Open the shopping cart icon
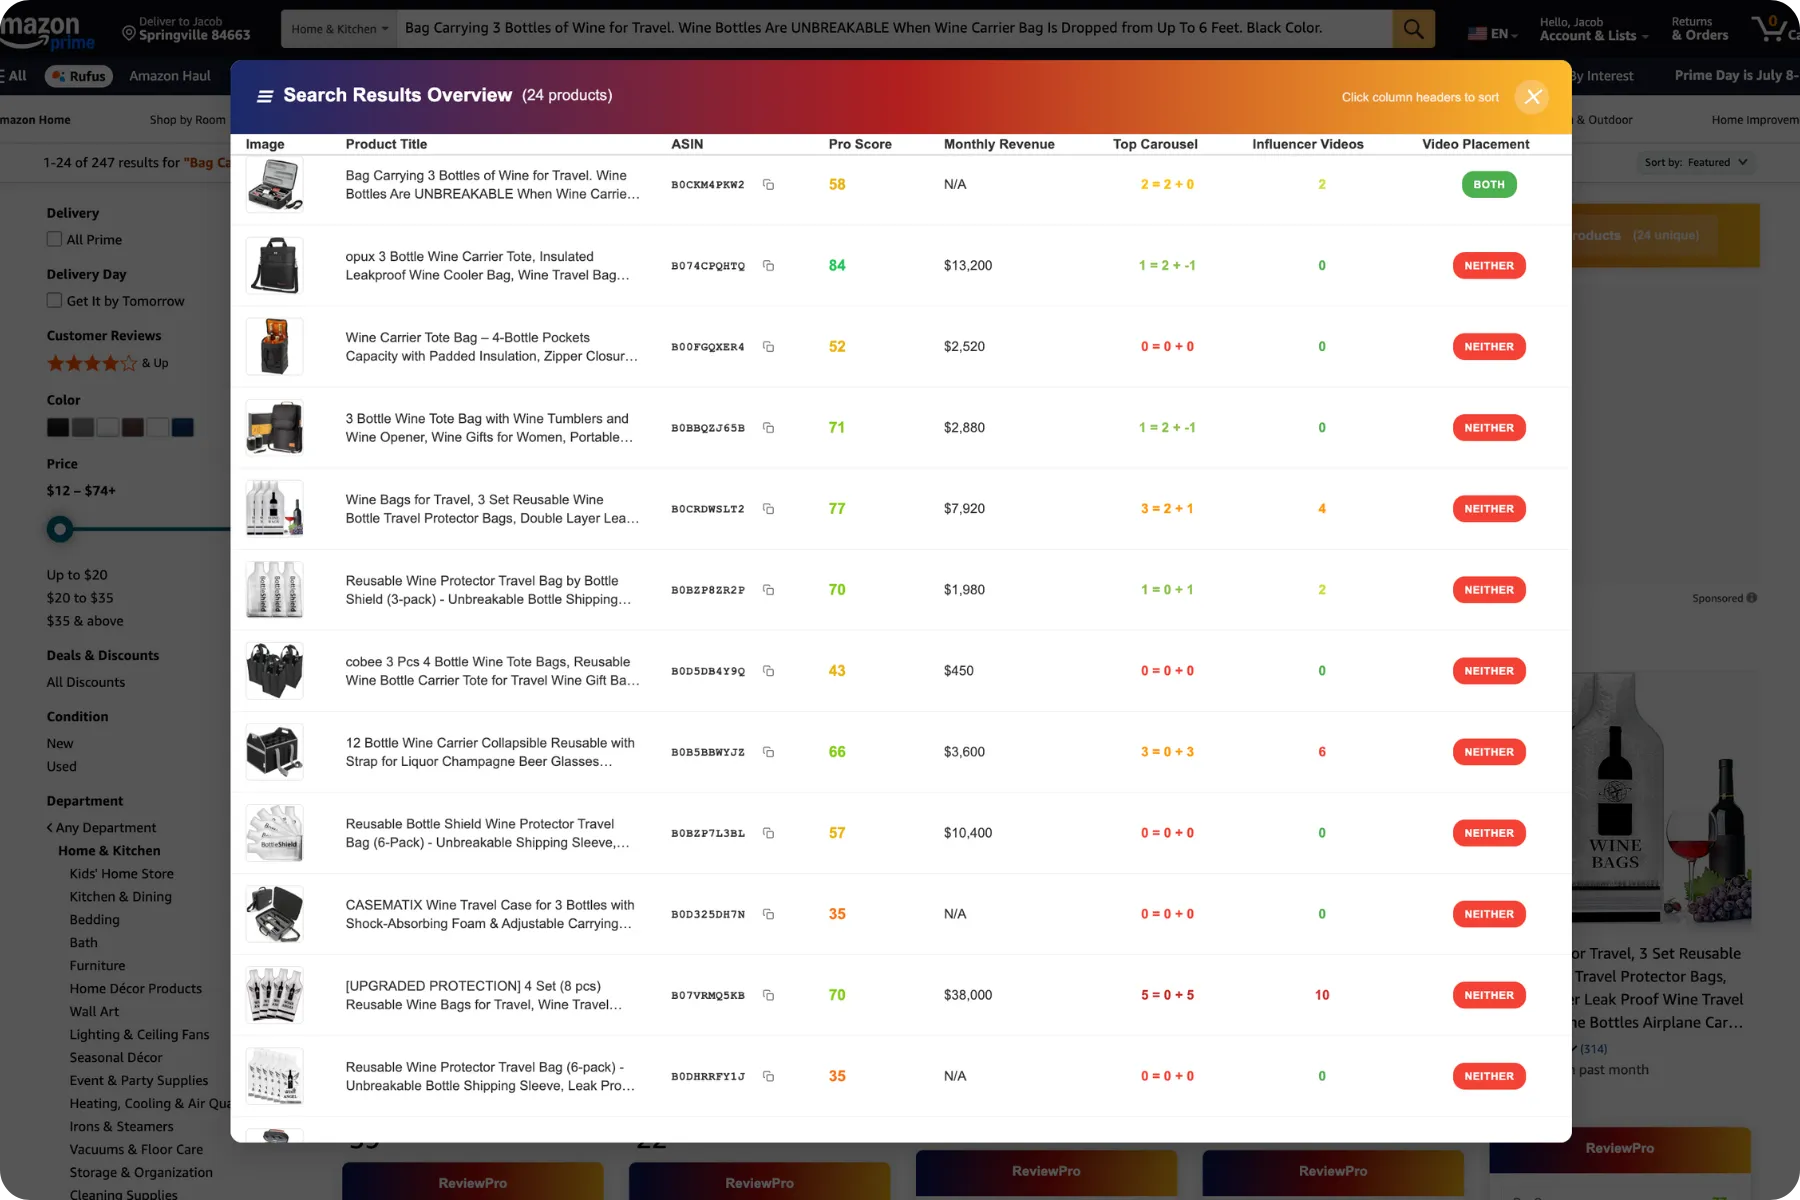The width and height of the screenshot is (1800, 1200). click(x=1772, y=28)
